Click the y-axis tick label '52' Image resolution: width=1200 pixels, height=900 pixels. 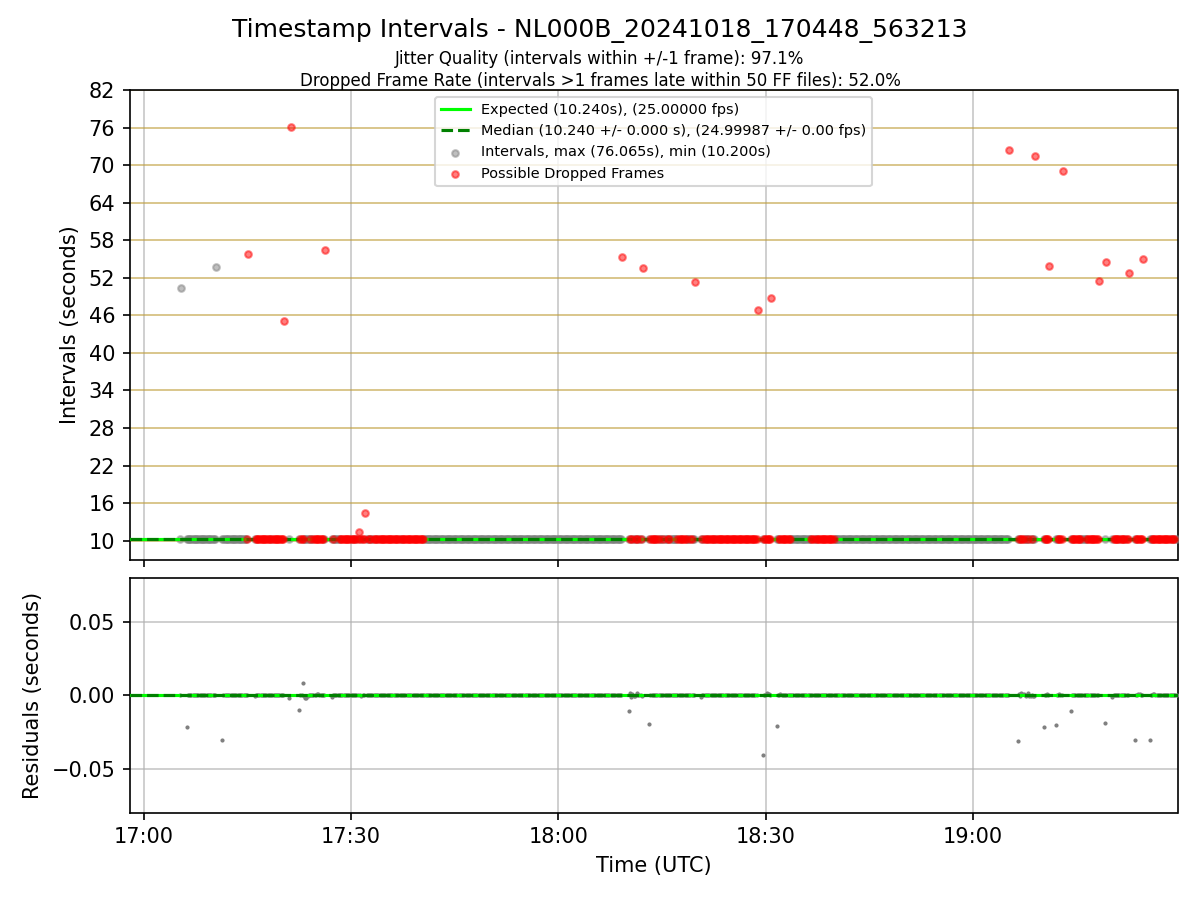click(103, 278)
